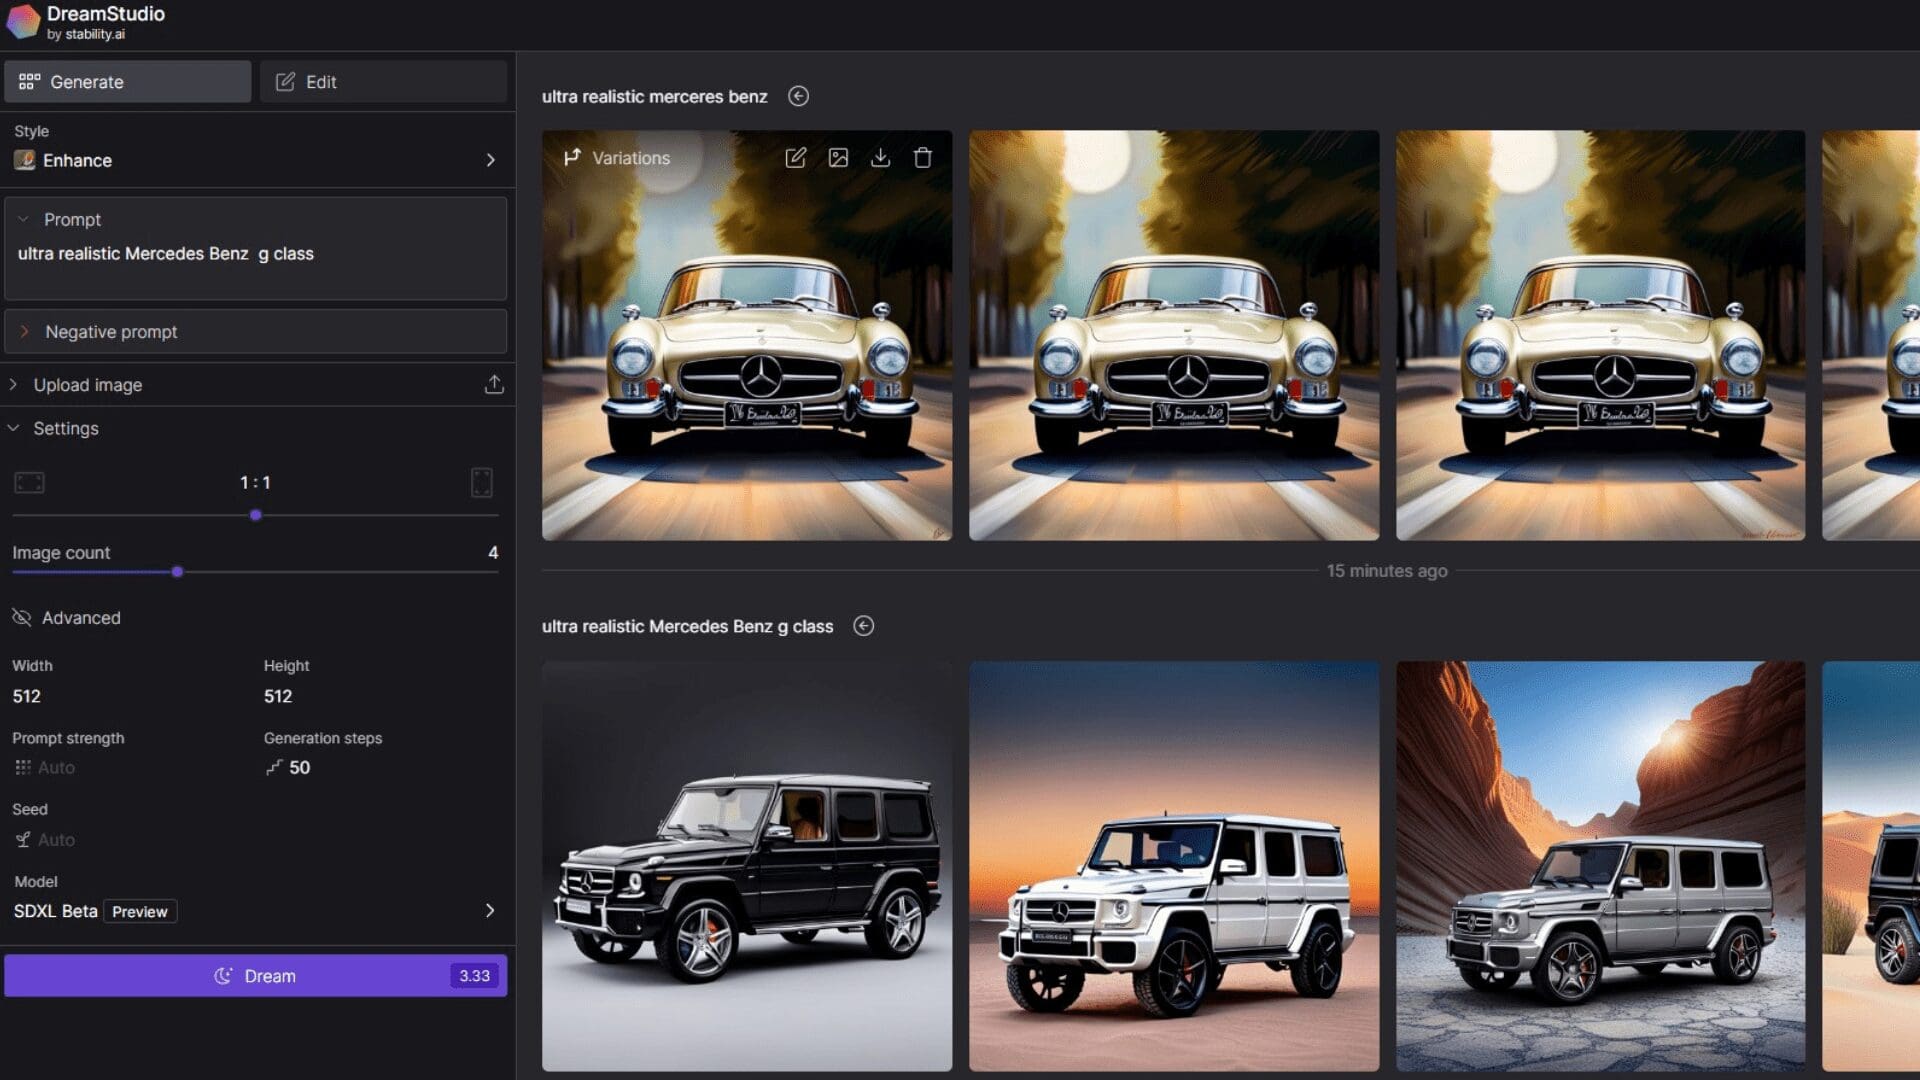Delete the first image with trash icon

pyautogui.click(x=922, y=158)
